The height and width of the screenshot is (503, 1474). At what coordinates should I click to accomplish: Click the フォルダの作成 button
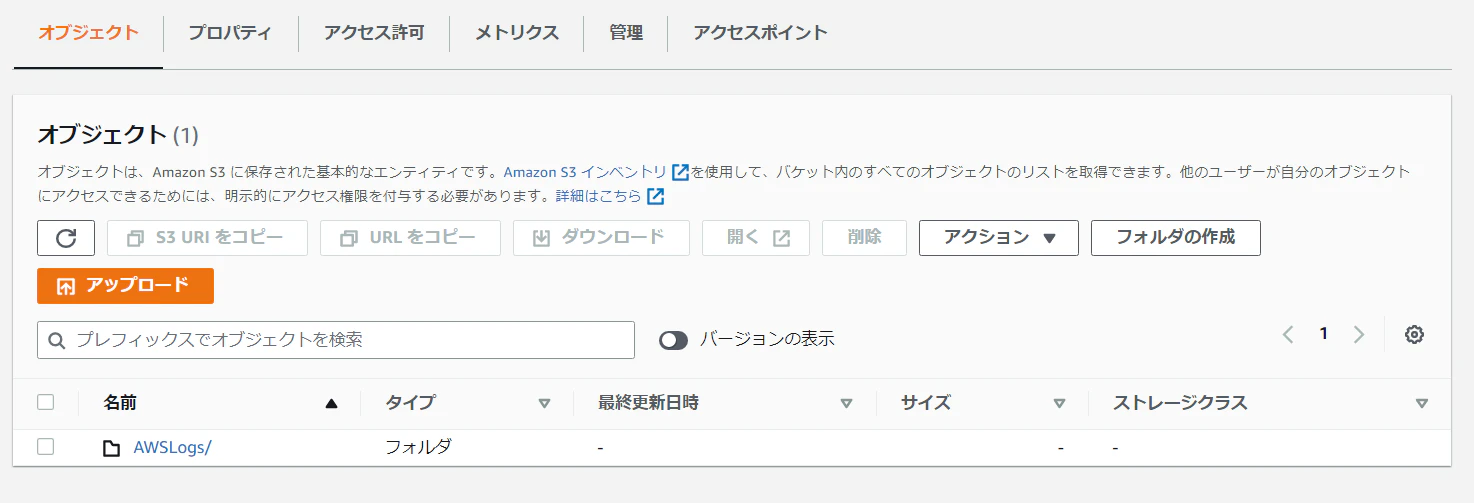tap(1176, 238)
